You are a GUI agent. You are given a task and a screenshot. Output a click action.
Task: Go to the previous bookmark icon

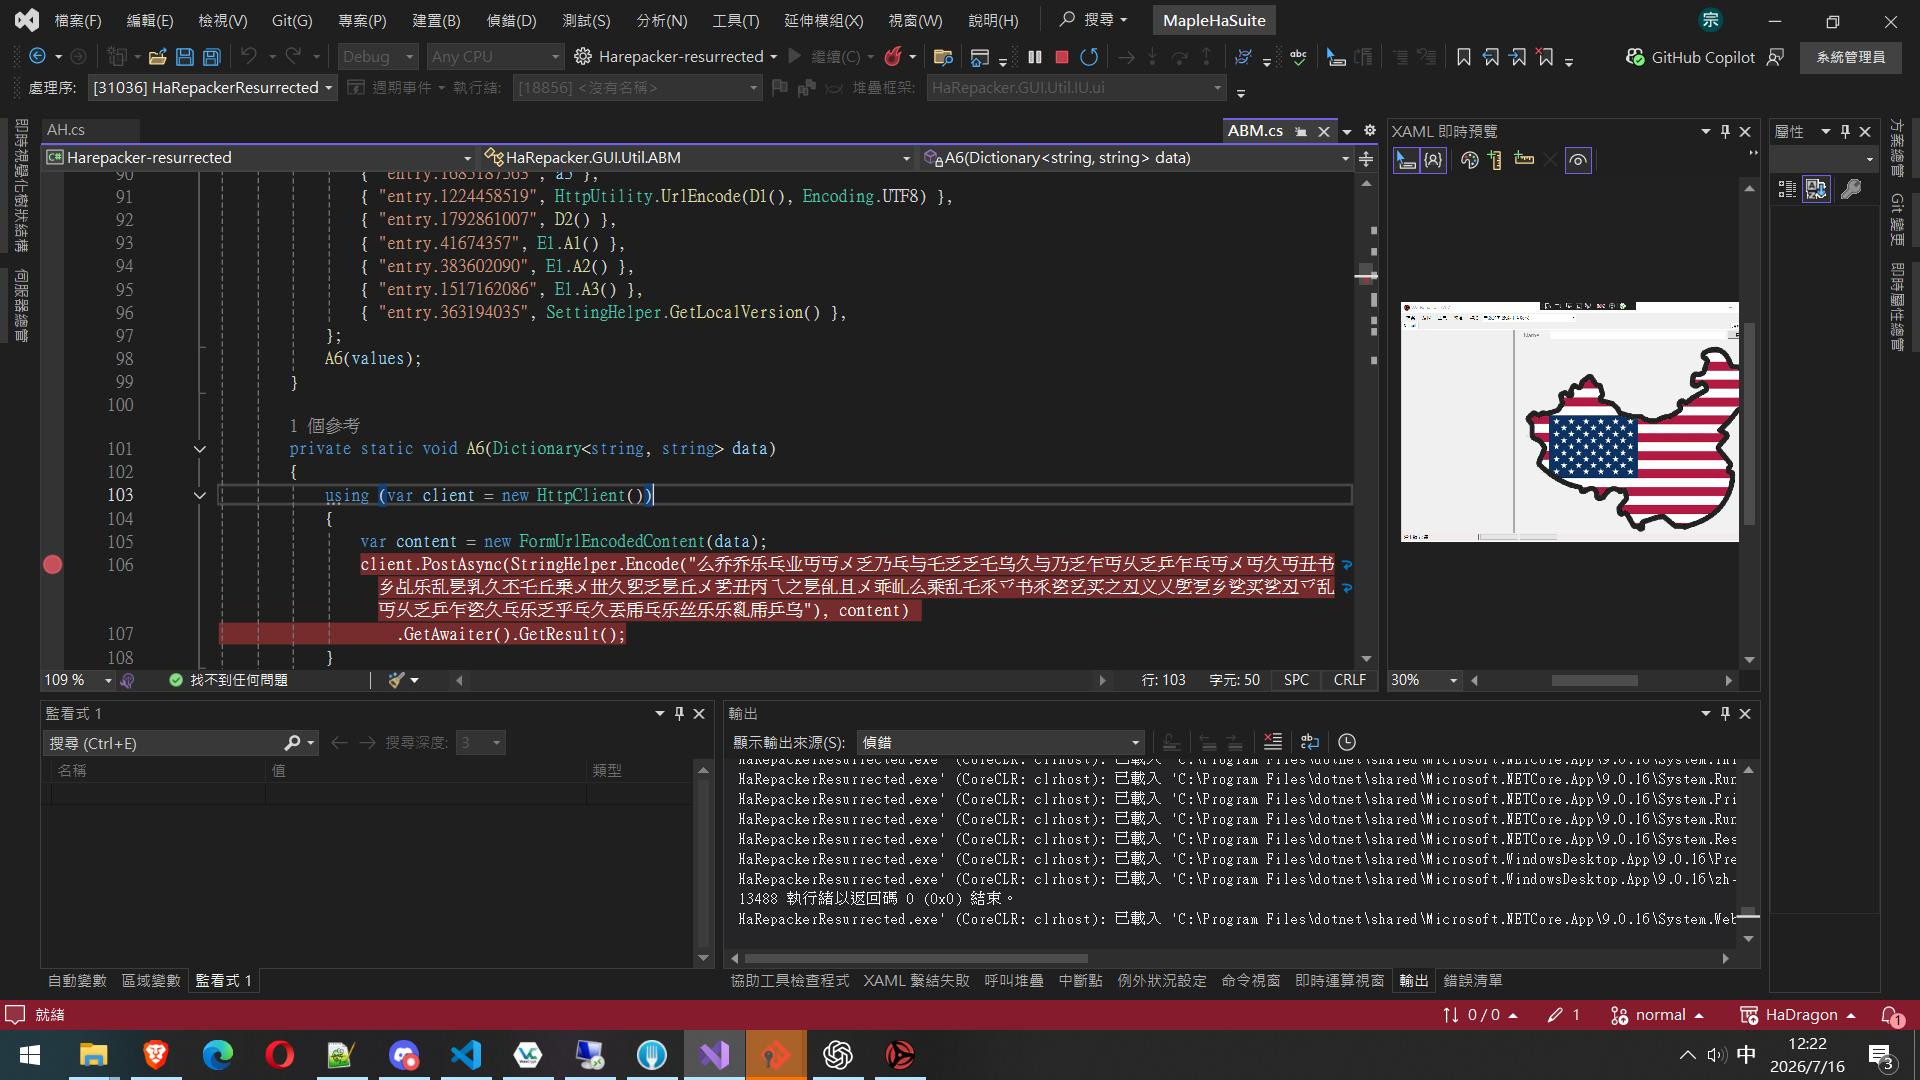[1491, 57]
